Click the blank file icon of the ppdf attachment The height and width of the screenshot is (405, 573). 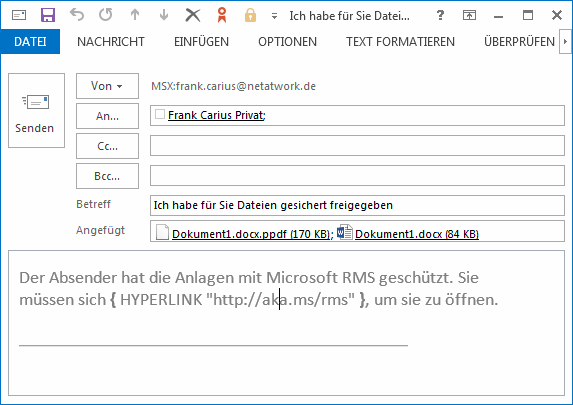coord(162,232)
